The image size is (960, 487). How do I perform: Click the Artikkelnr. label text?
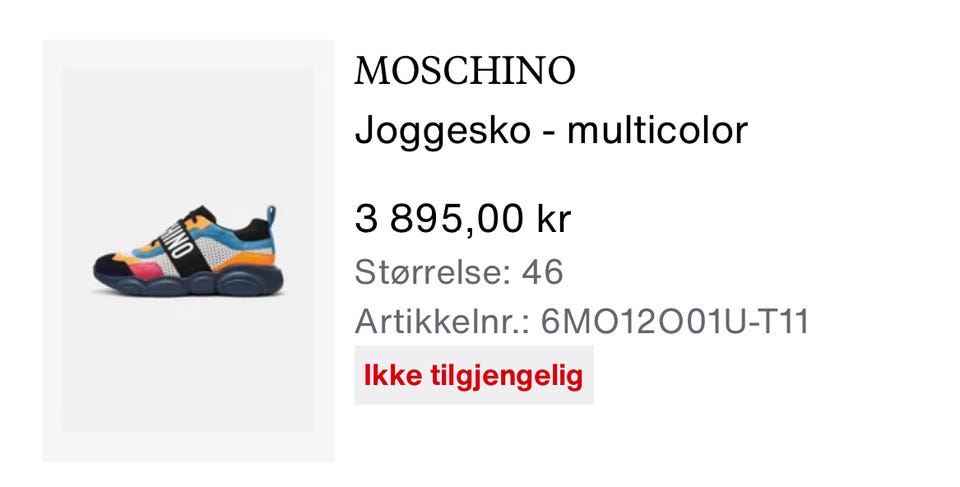(x=442, y=322)
